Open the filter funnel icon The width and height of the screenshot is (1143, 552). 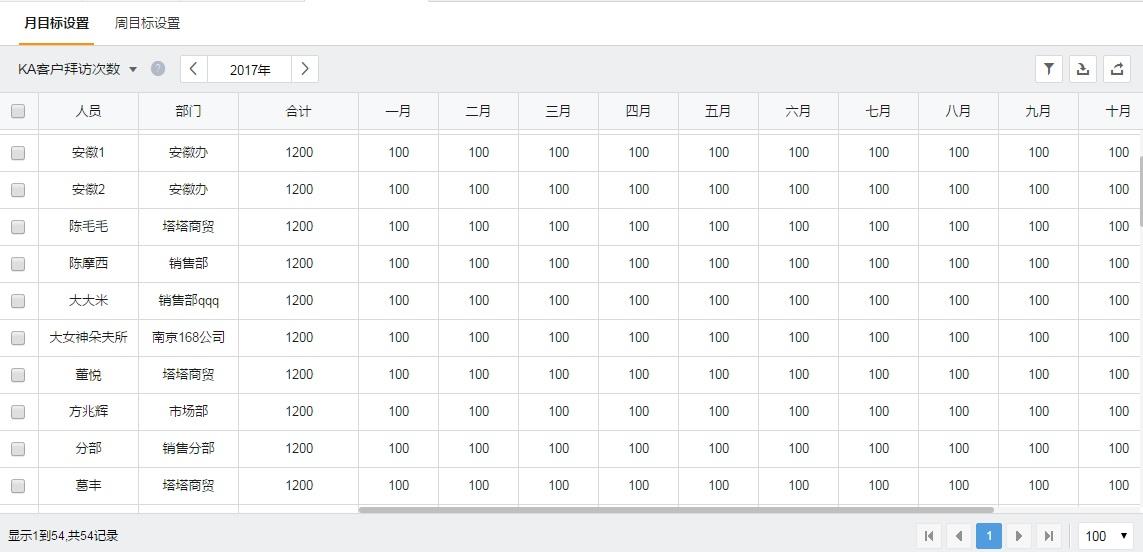(x=1048, y=69)
